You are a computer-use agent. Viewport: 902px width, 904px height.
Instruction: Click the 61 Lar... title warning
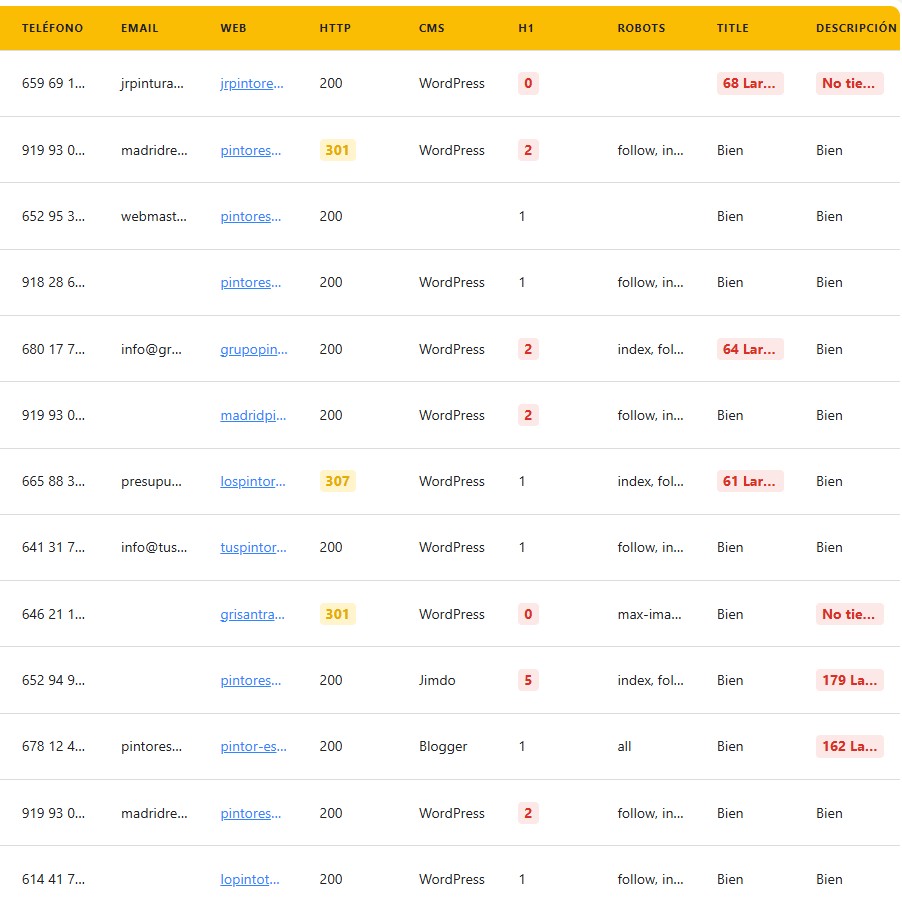pyautogui.click(x=750, y=481)
